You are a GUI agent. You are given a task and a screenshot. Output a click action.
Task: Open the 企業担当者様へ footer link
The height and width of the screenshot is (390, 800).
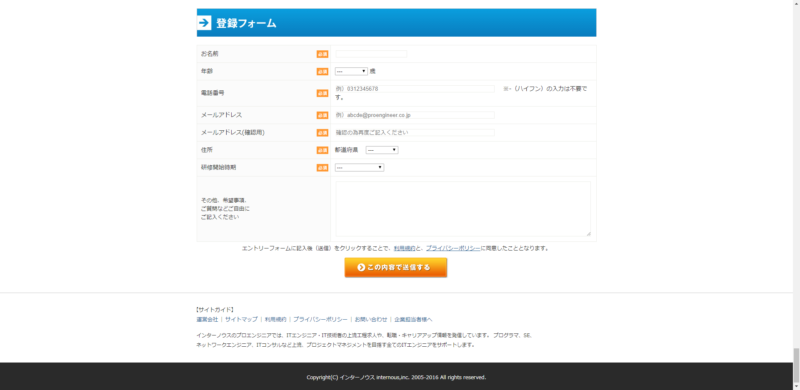tap(413, 319)
